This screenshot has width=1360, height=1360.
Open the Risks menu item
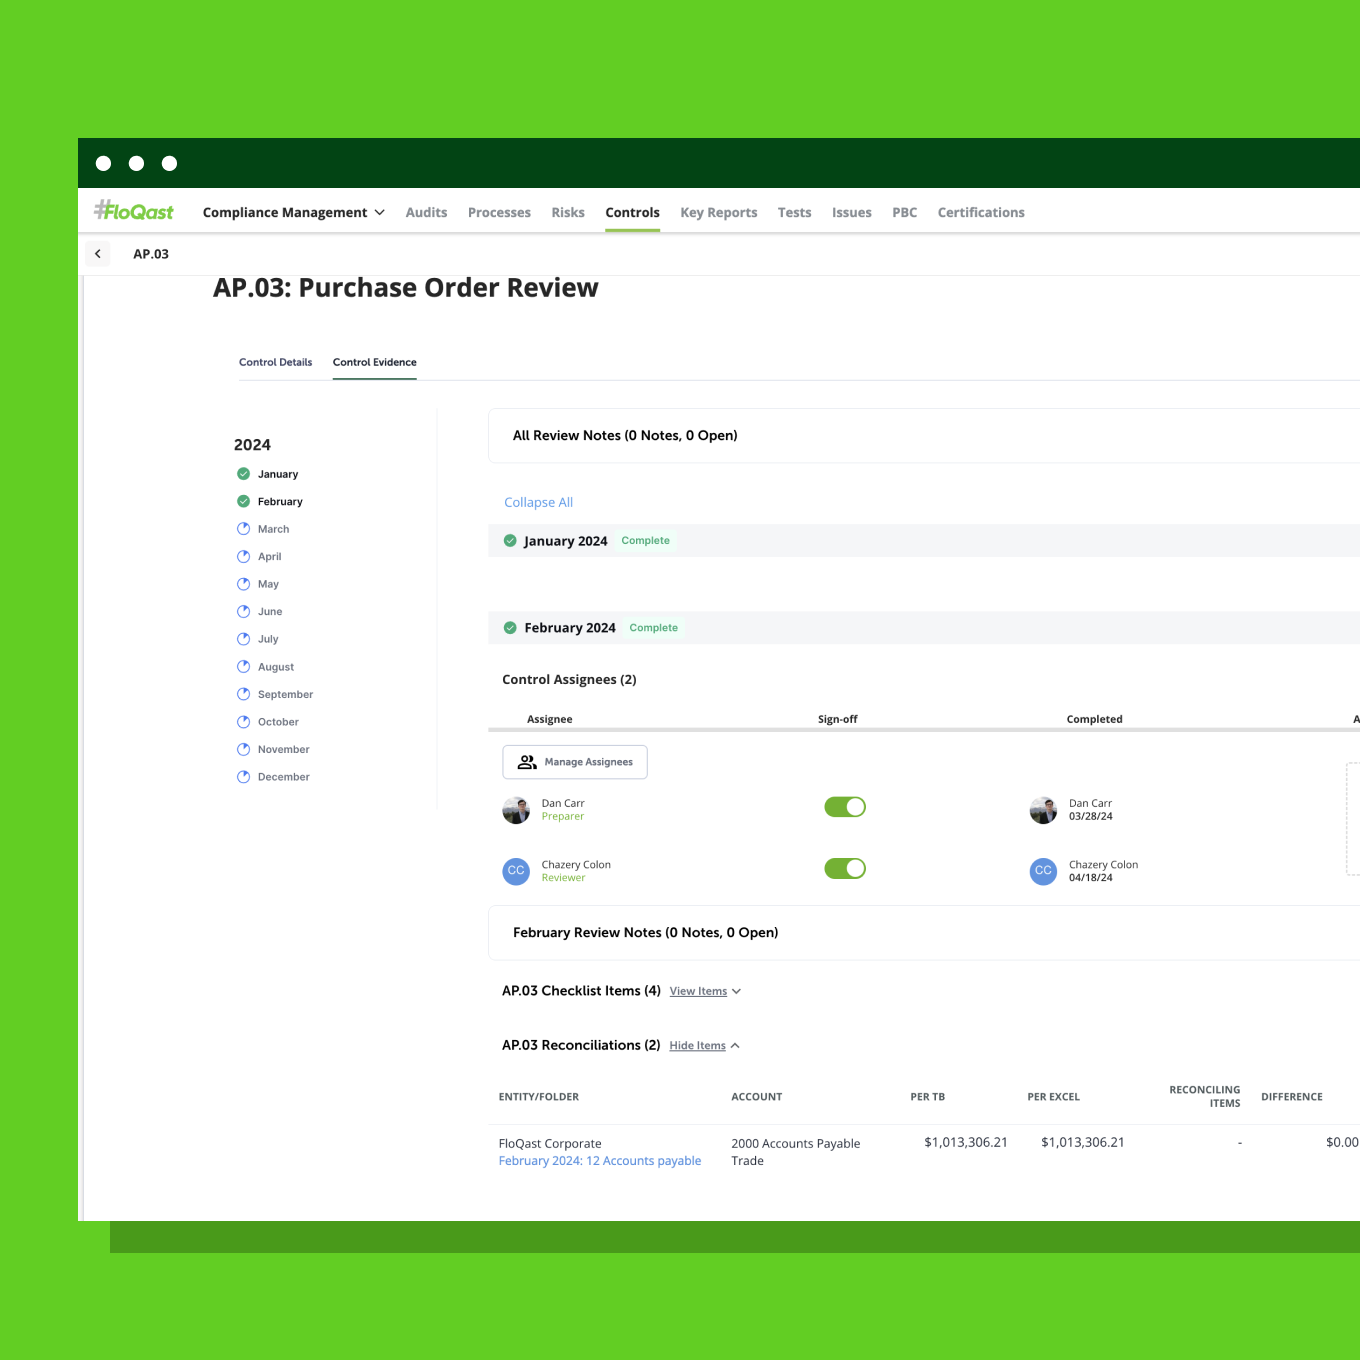568,212
